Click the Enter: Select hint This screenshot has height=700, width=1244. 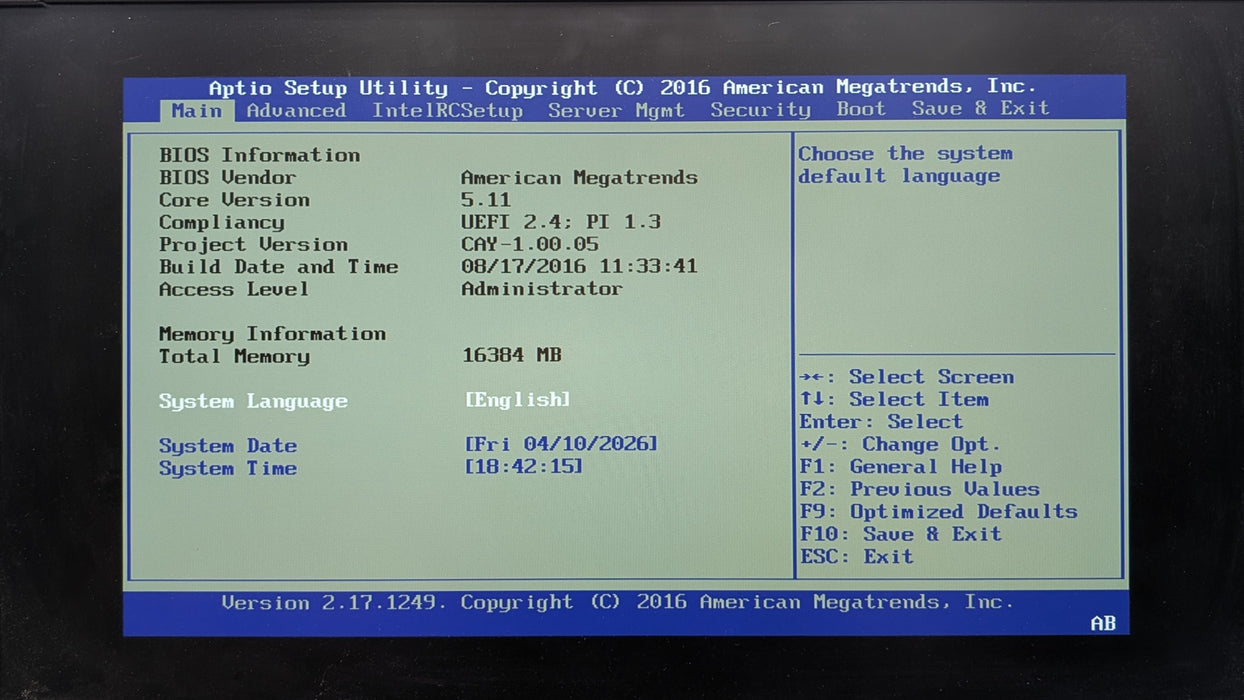(881, 421)
